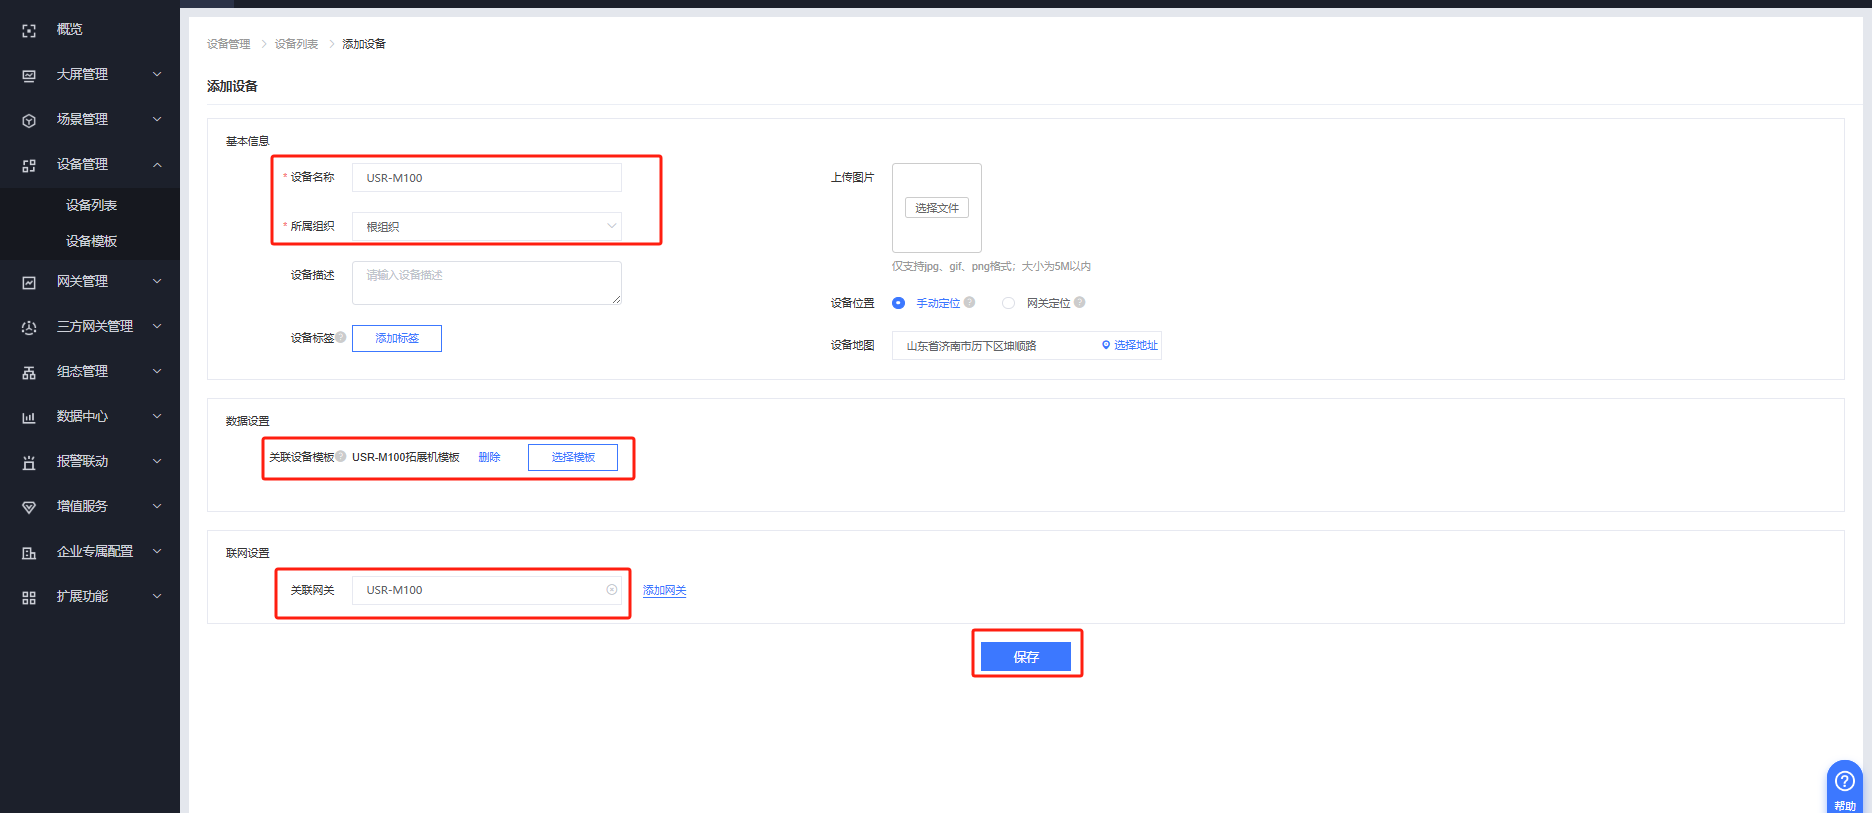1872x813 pixels.
Task: Open the 所属组织 dropdown
Action: tap(487, 227)
